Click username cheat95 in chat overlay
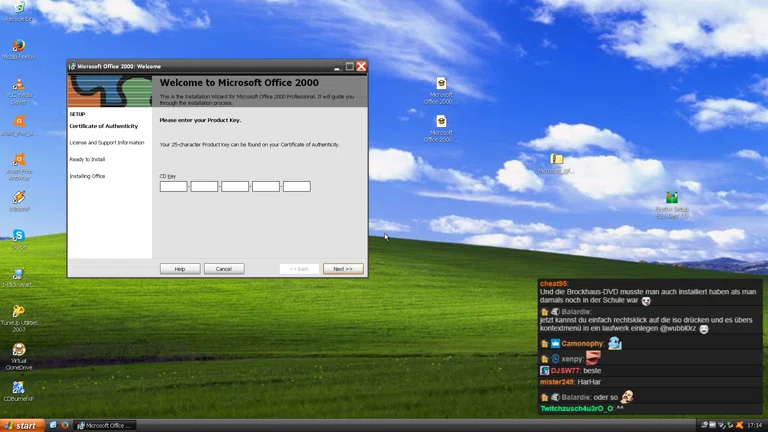 click(x=554, y=284)
